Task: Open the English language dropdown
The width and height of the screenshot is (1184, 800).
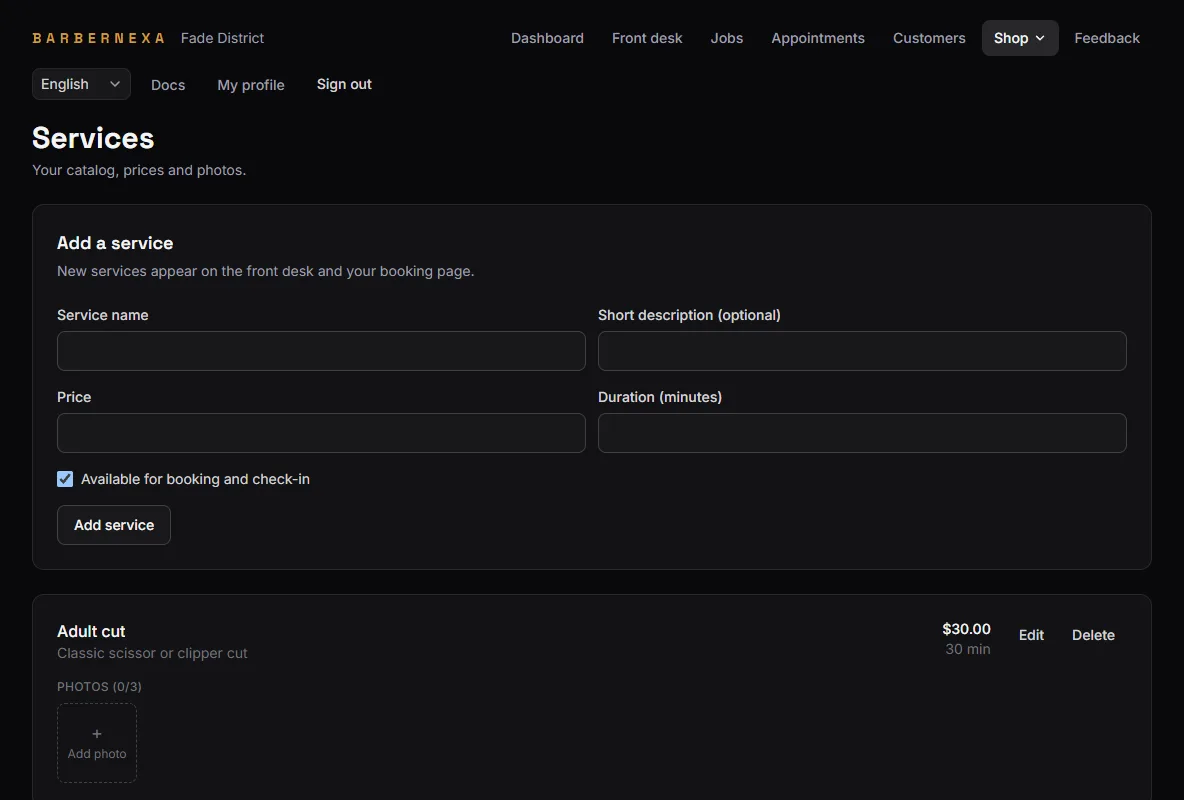Action: coord(81,84)
